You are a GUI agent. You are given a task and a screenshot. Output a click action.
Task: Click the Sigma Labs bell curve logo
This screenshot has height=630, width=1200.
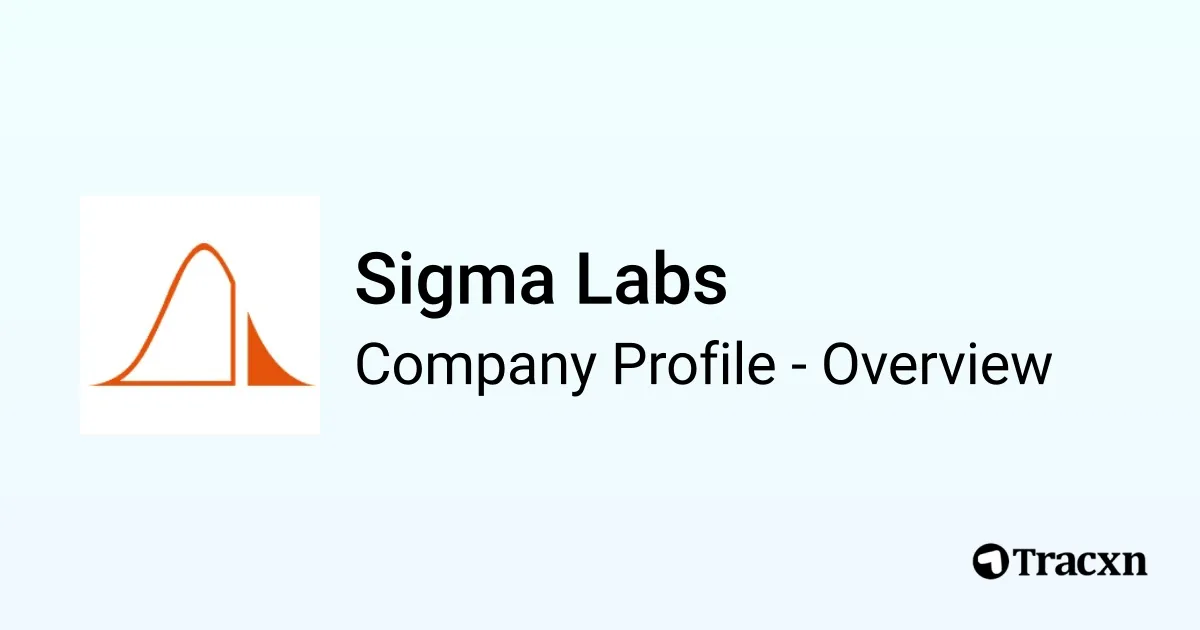click(x=200, y=315)
